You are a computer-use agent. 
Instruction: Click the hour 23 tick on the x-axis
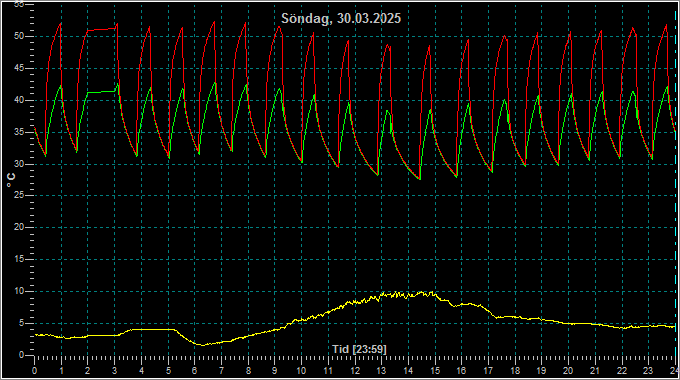tap(648, 371)
